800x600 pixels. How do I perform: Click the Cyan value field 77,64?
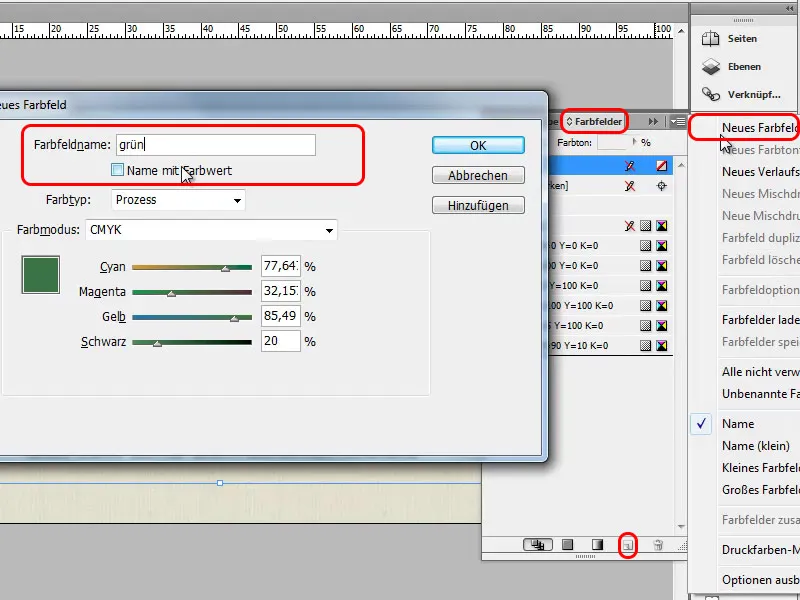coord(281,266)
